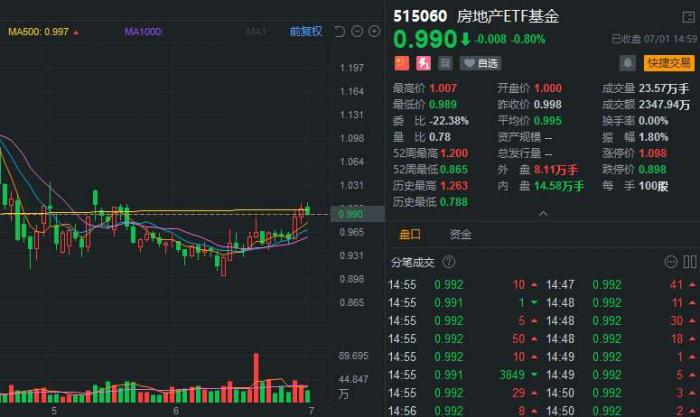Set a price alert with bell icon
This screenshot has width=700, height=417.
[x=627, y=63]
